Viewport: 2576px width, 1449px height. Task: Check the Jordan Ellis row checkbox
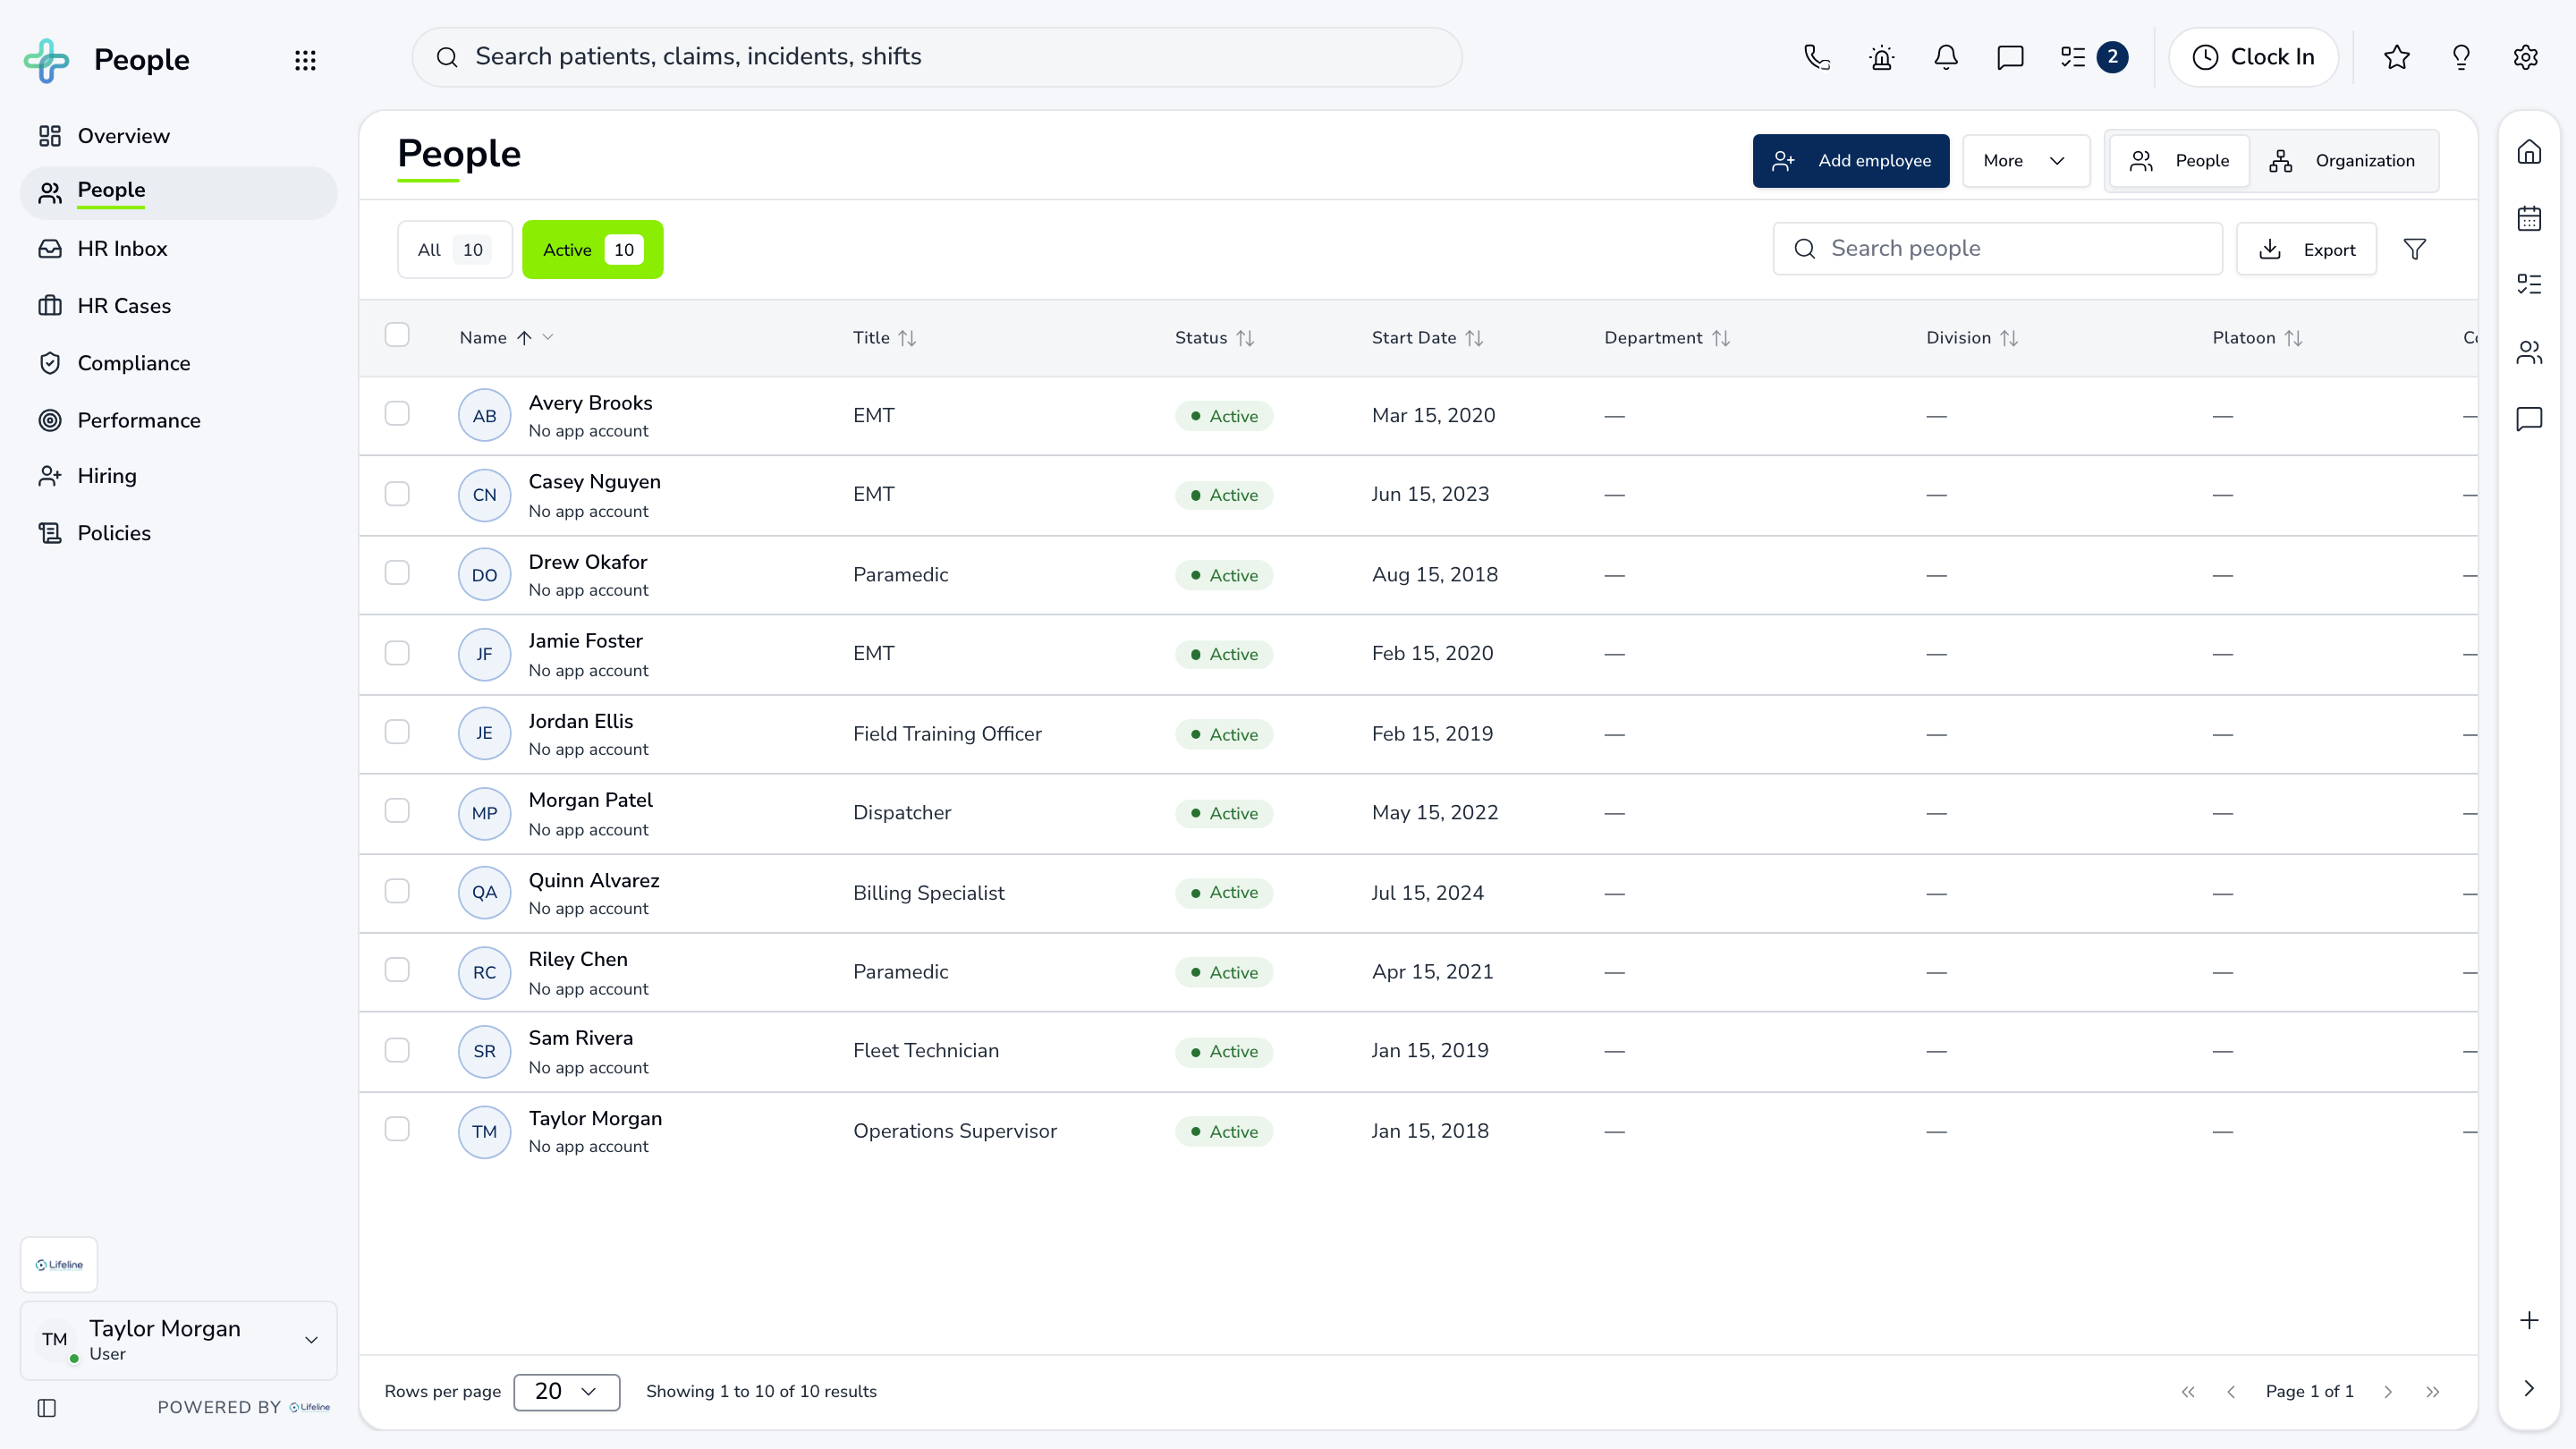coord(397,731)
